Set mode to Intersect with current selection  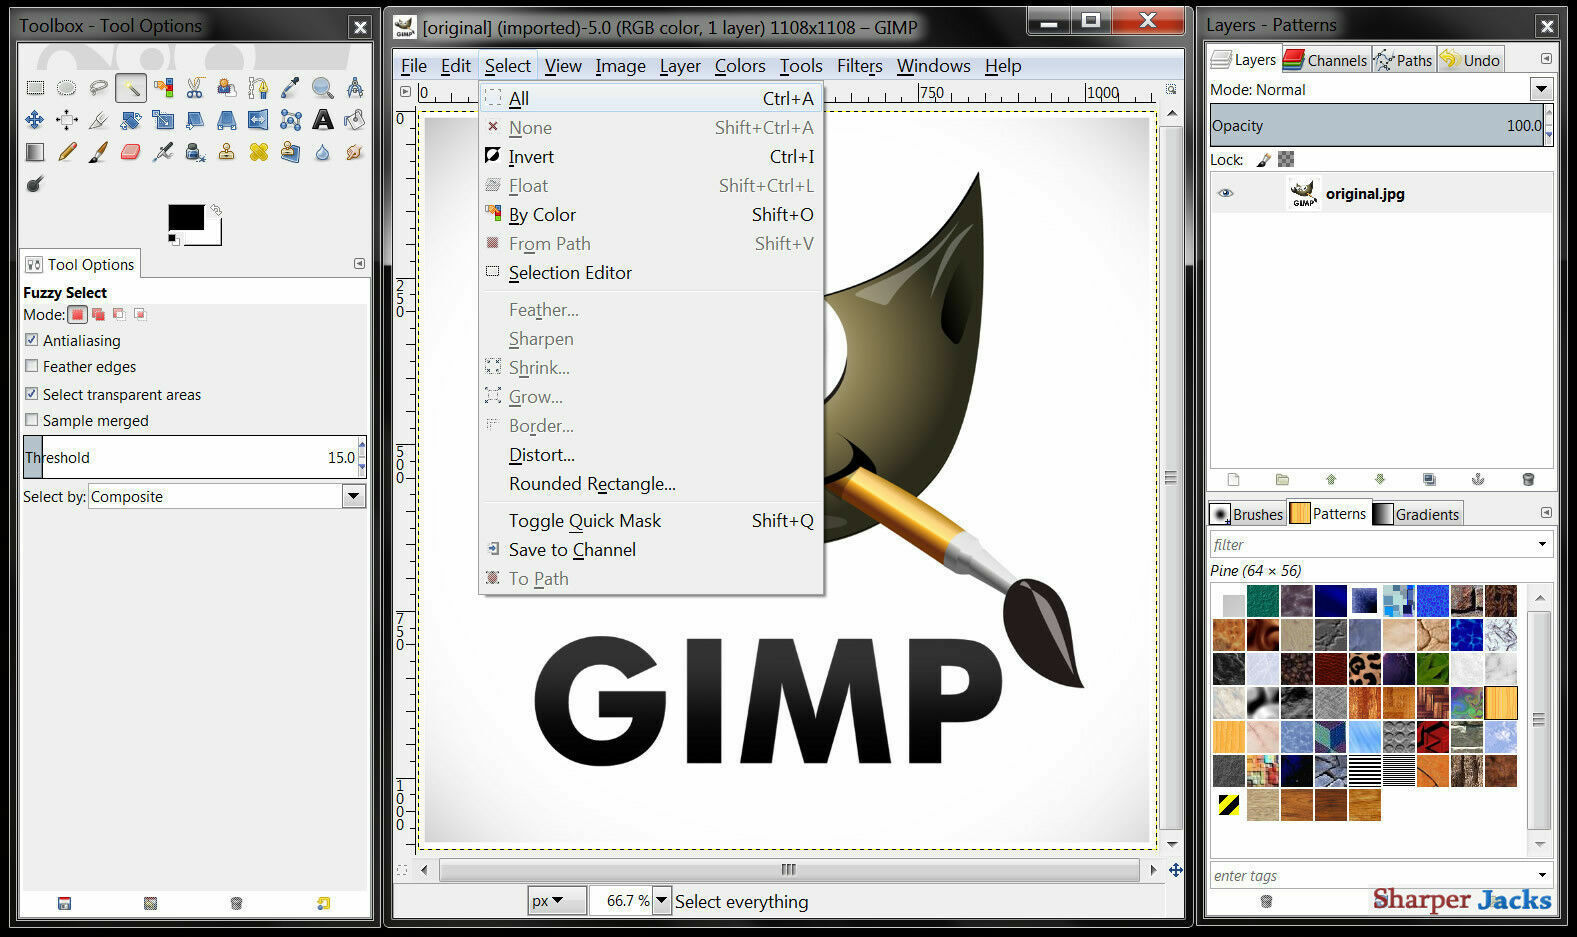point(140,314)
